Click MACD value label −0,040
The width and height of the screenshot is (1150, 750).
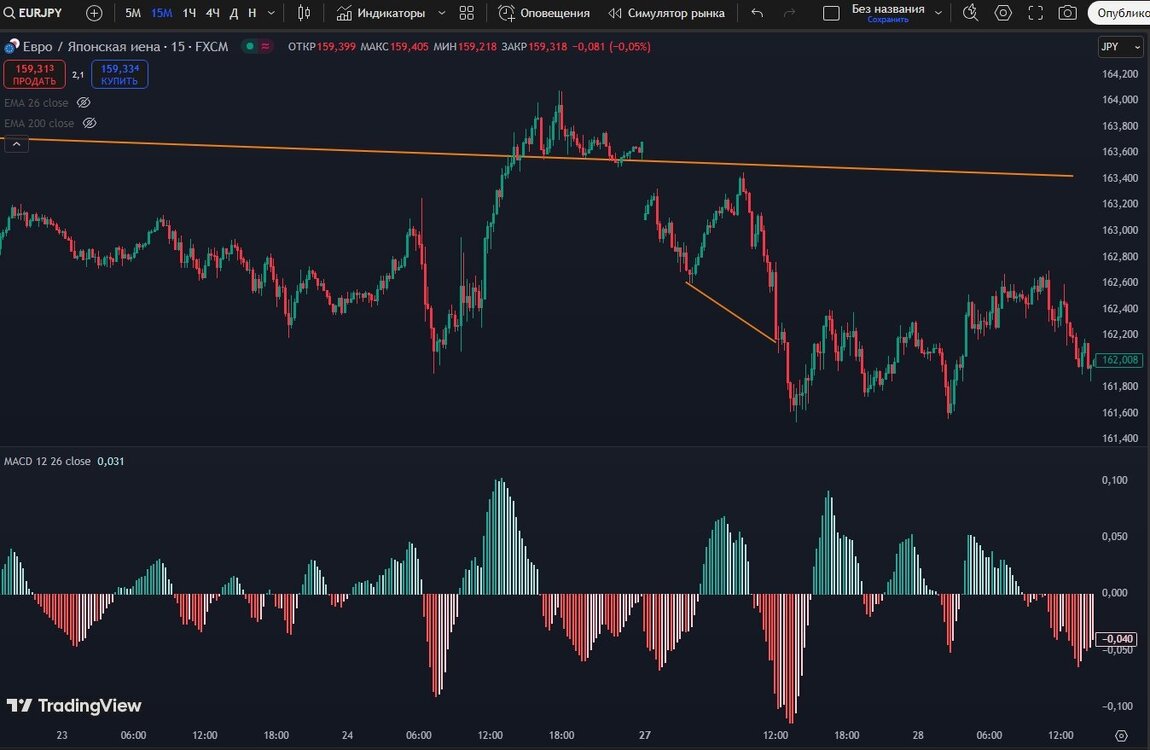[1116, 639]
